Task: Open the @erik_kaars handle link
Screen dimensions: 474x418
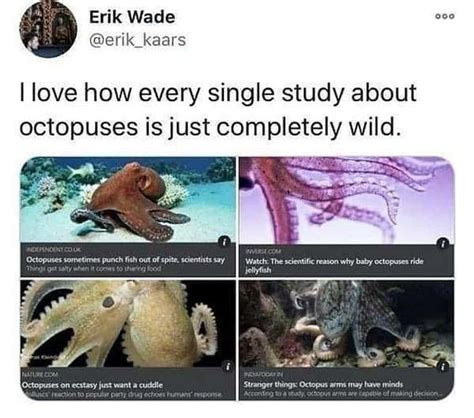Action: [137, 40]
